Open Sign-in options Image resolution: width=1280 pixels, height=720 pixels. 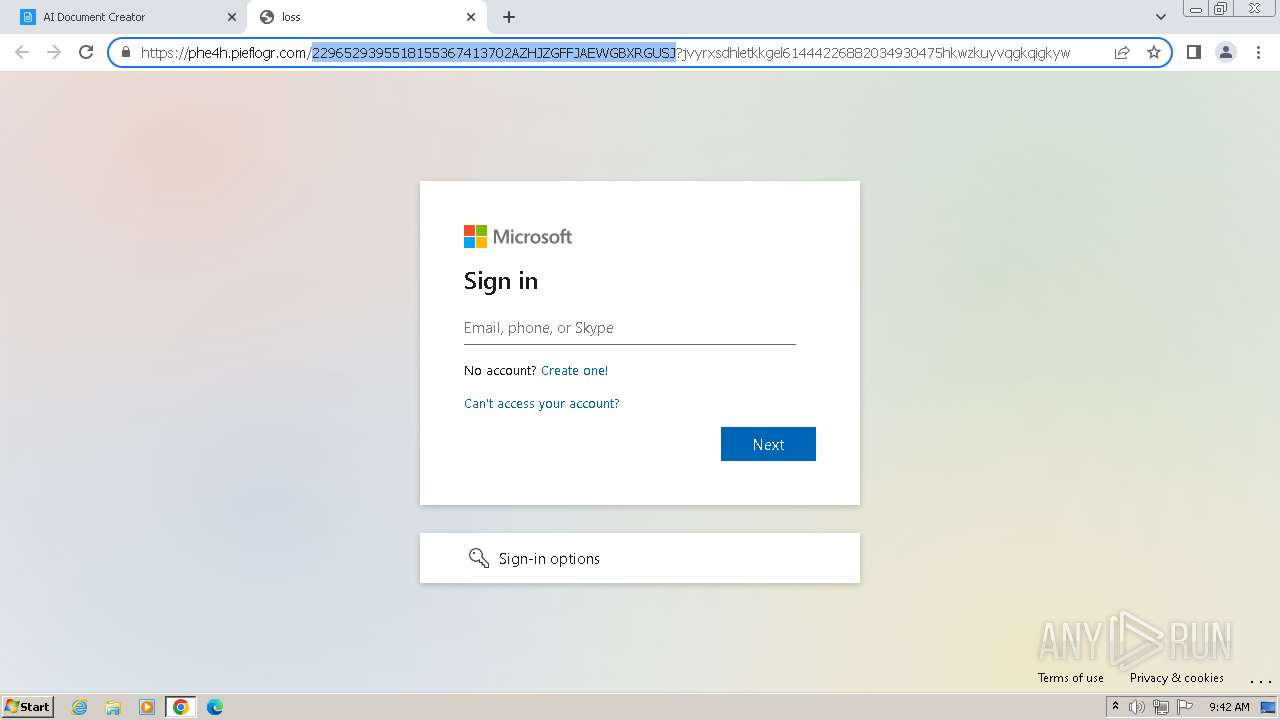[x=640, y=558]
